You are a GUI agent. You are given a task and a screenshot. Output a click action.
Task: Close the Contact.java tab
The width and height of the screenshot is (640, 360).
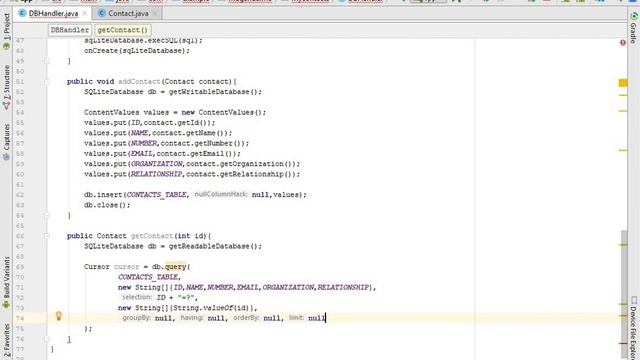pos(155,13)
